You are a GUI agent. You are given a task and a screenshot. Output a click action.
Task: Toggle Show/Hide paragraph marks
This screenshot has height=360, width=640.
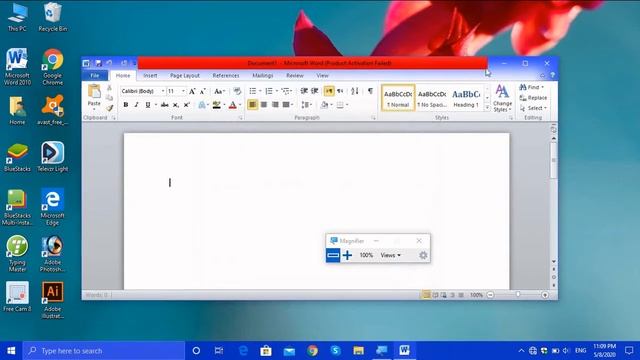pyautogui.click(x=370, y=91)
